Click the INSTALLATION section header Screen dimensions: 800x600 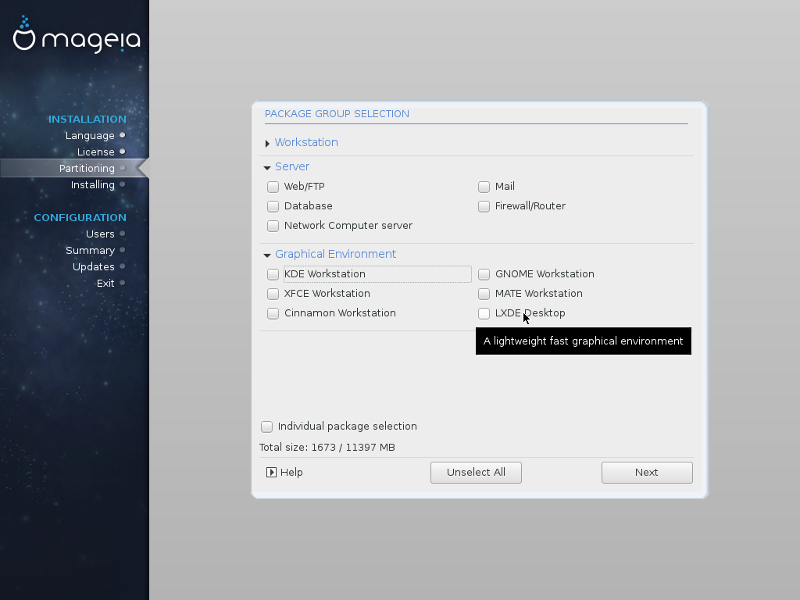tap(87, 119)
